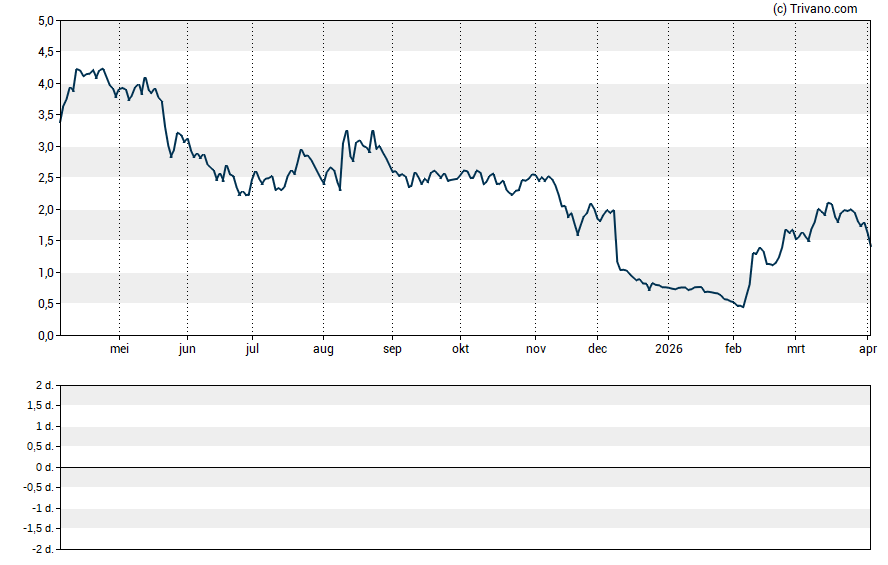888x565 pixels.
Task: Select the 'mei' month label
Action: (119, 349)
